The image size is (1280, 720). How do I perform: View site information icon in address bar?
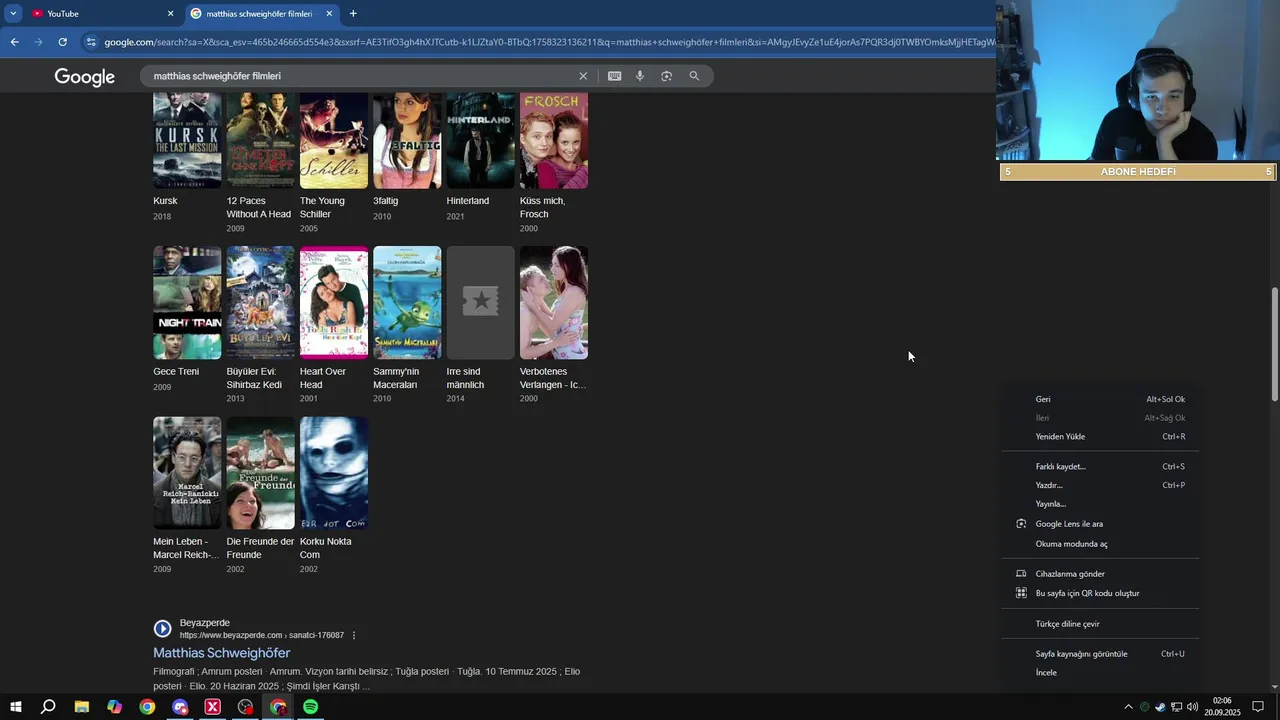tap(91, 42)
